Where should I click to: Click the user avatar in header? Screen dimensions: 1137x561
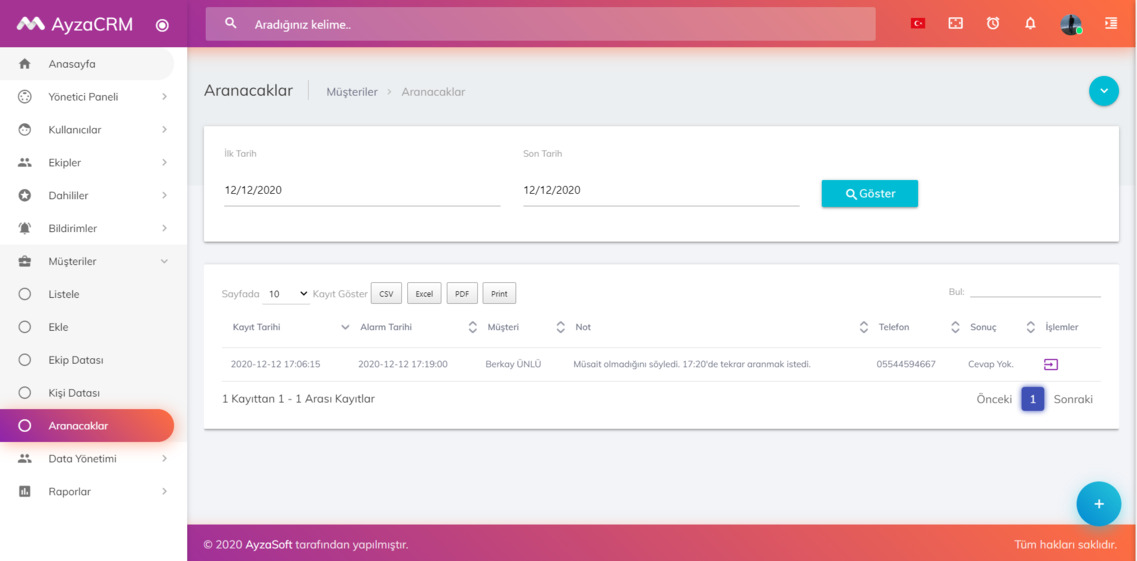coord(1070,24)
